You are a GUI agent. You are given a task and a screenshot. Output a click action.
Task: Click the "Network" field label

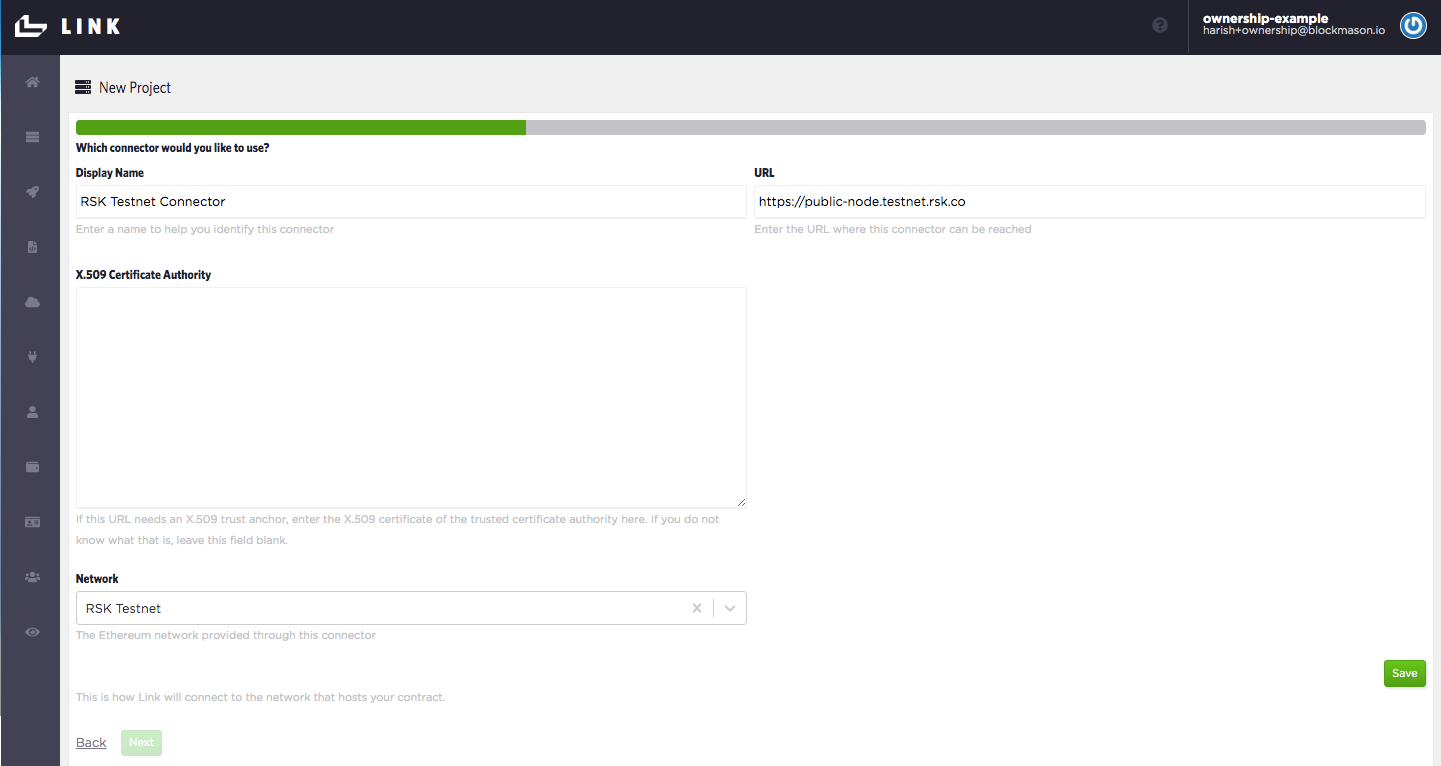point(97,579)
